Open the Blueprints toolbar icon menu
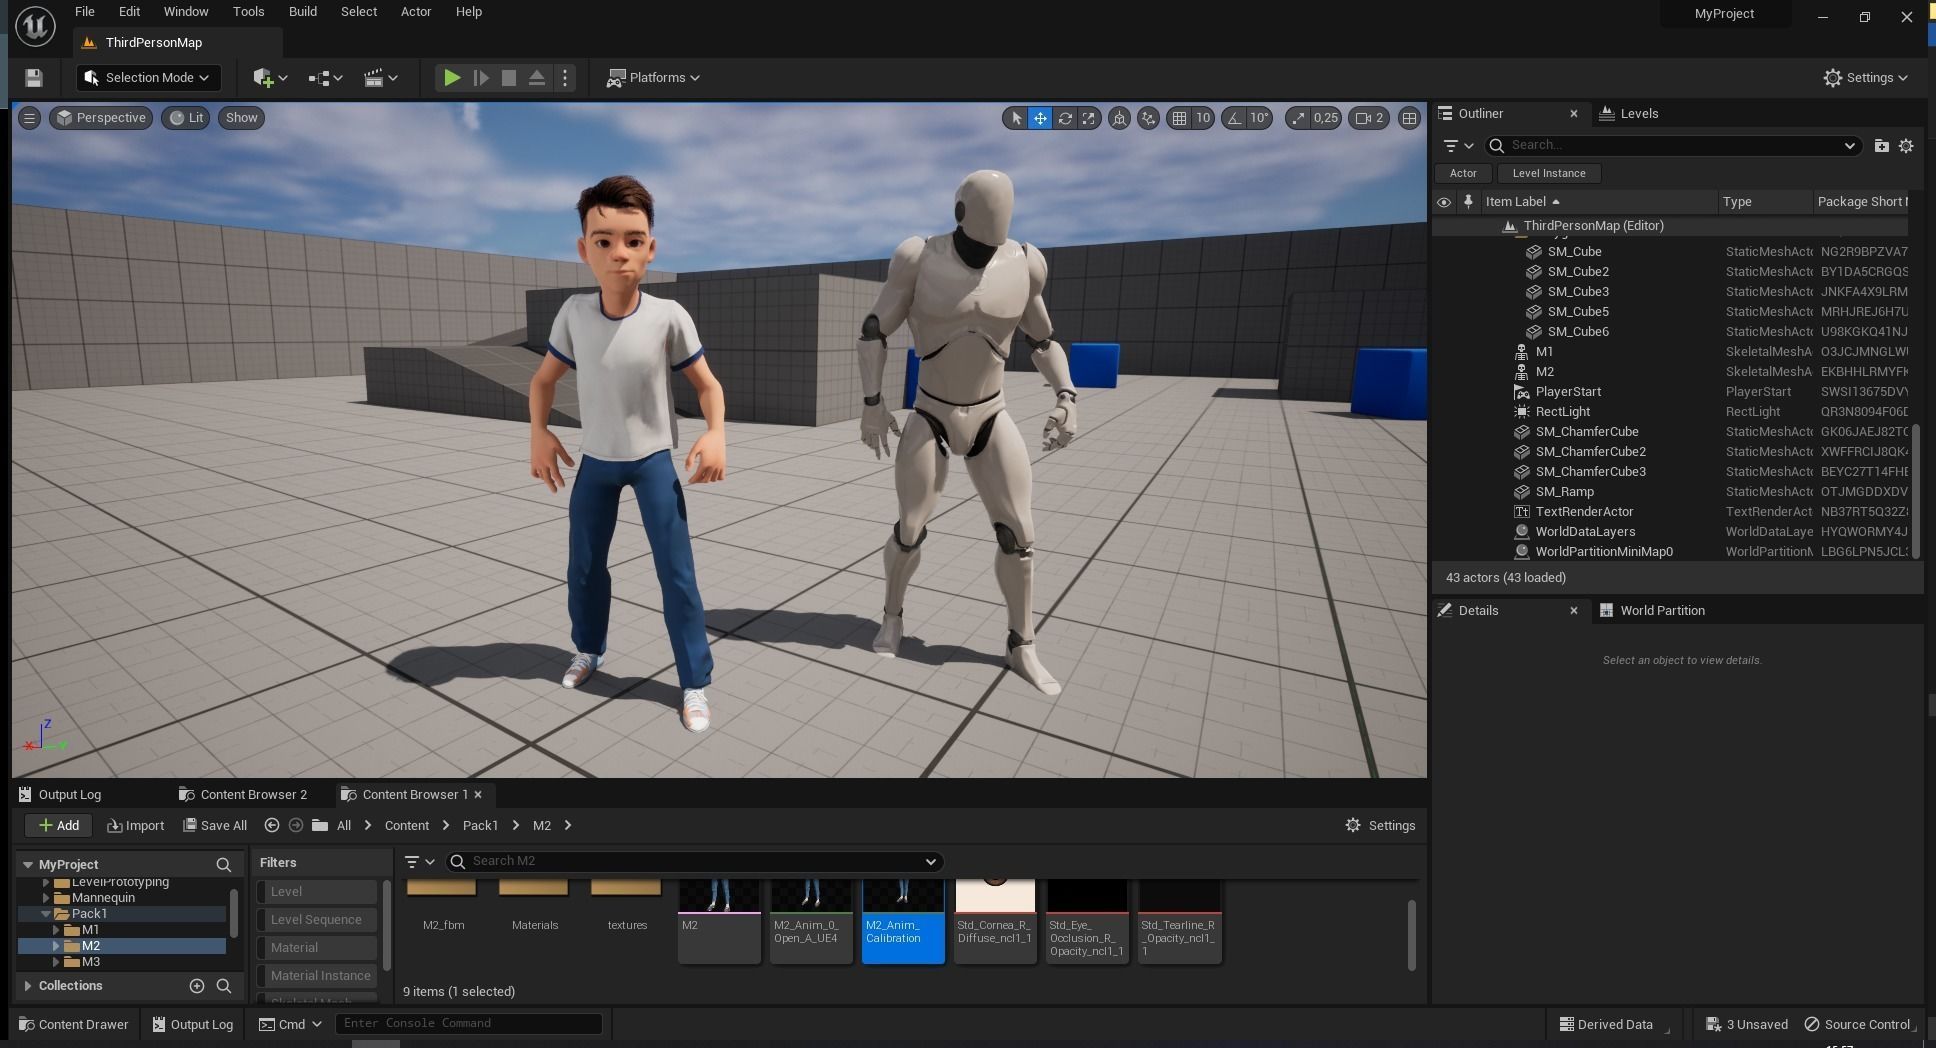The width and height of the screenshot is (1936, 1048). (x=326, y=78)
